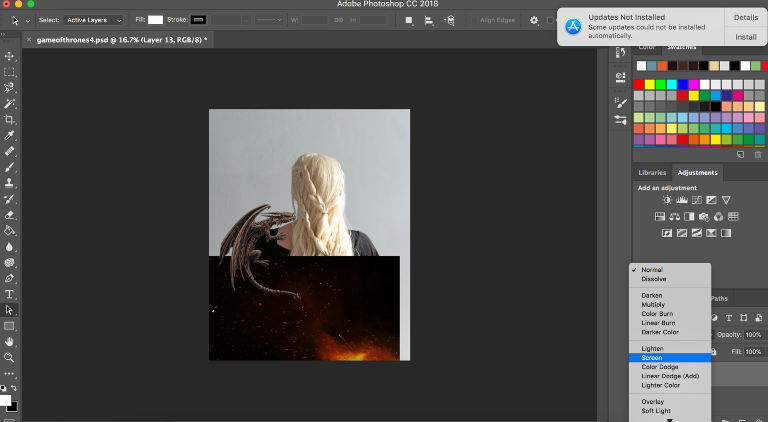Switch to the Libraries tab
This screenshot has width=768, height=422.
click(x=652, y=173)
